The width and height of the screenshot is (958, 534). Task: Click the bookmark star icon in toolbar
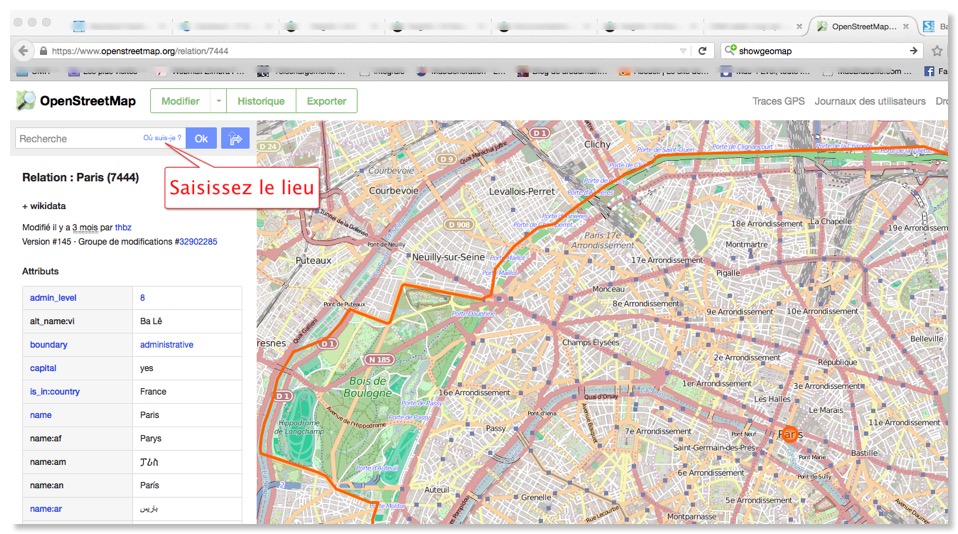[937, 51]
